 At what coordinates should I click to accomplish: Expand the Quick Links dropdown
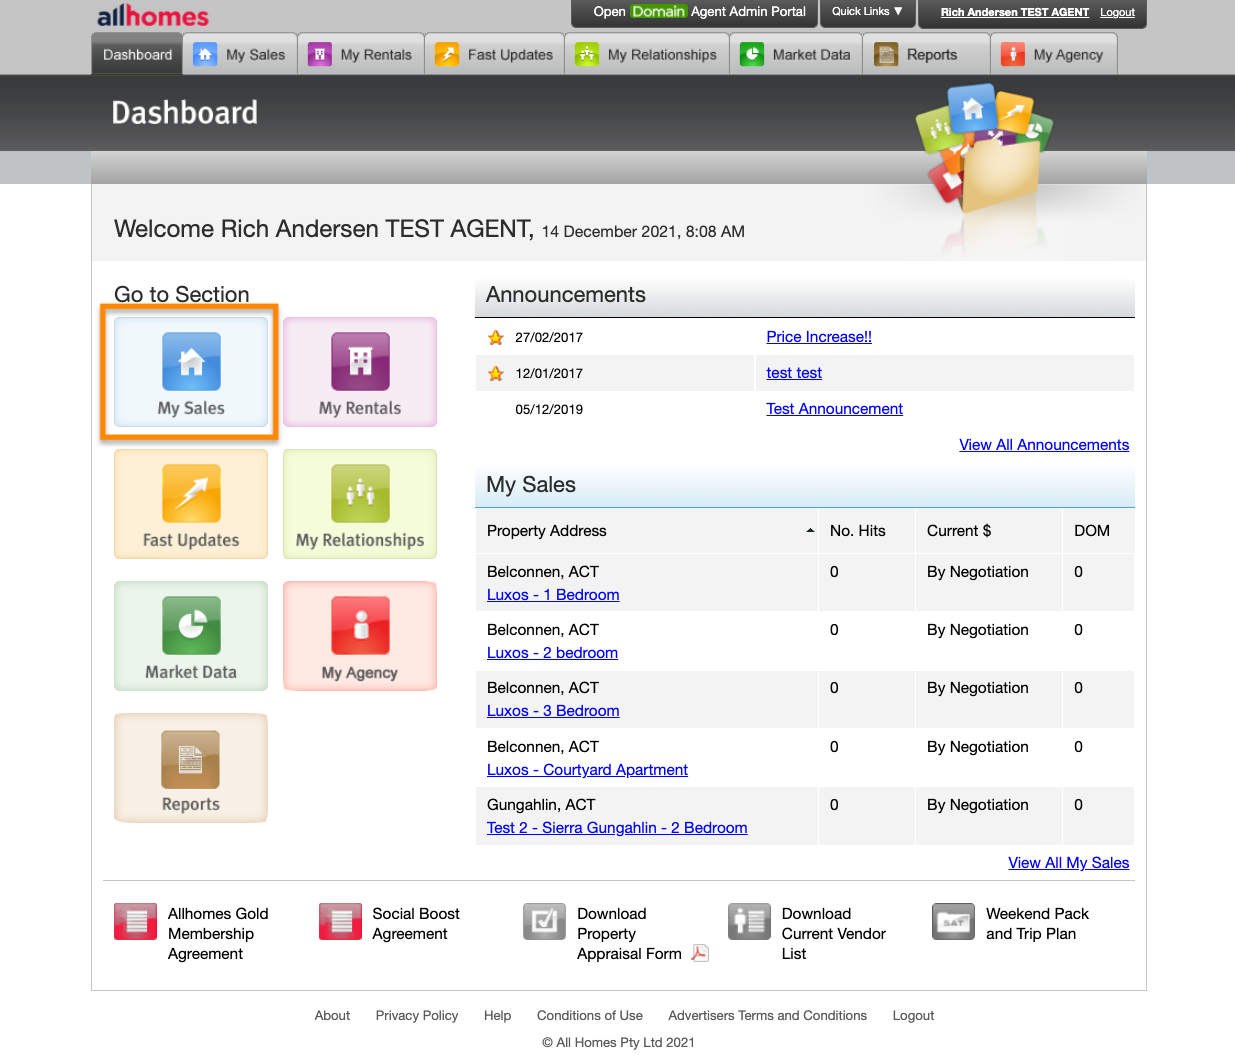(x=867, y=12)
